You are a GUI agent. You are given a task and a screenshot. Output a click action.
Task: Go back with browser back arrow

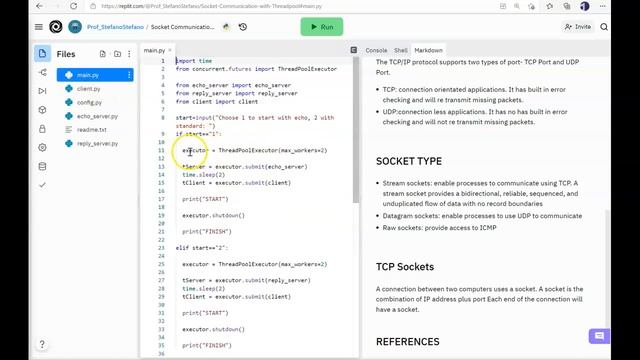39,6
